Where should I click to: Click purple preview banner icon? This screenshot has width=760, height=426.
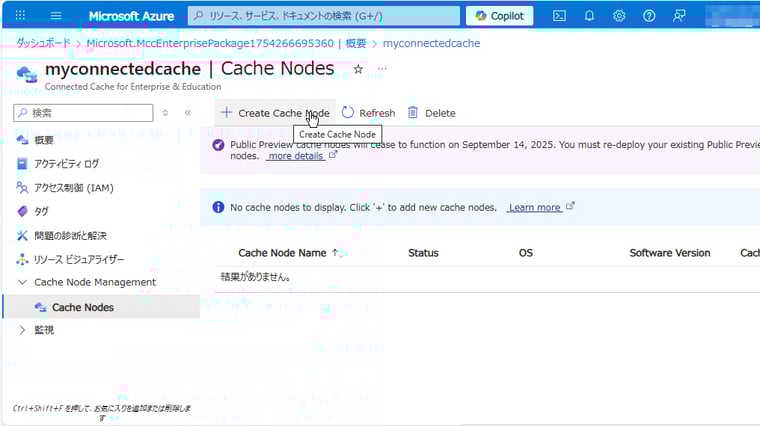(x=218, y=144)
